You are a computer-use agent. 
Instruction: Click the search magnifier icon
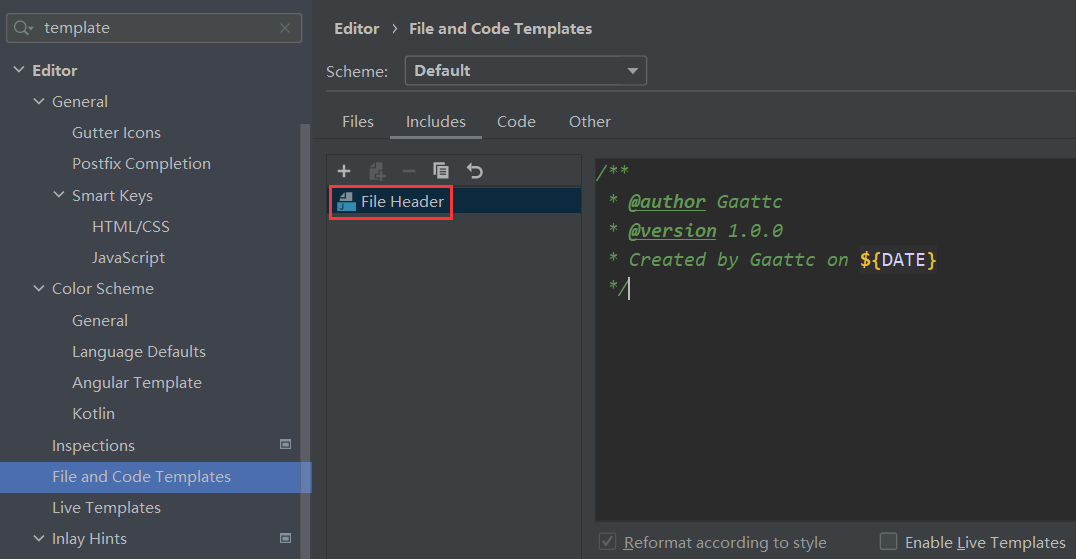23,28
